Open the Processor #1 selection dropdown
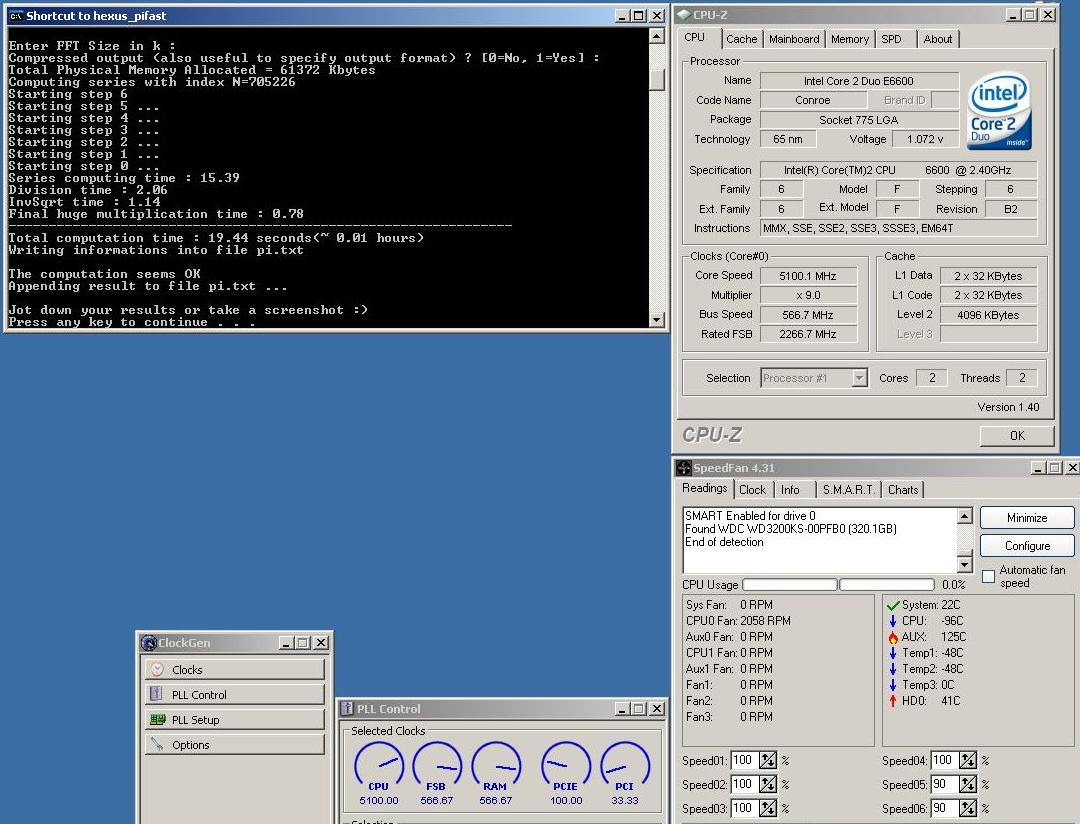Image resolution: width=1080 pixels, height=824 pixels. click(859, 378)
